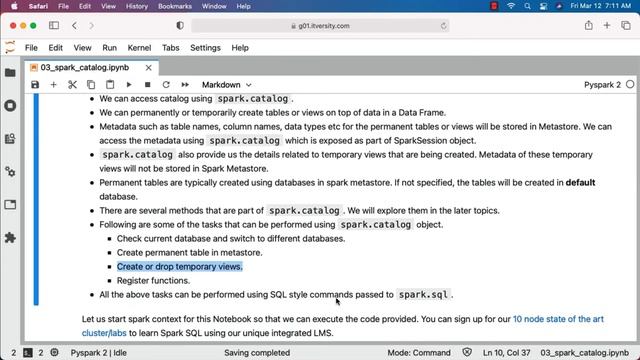The height and width of the screenshot is (360, 640).
Task: Focus the g01.itversity.com address bar
Action: pos(320,26)
